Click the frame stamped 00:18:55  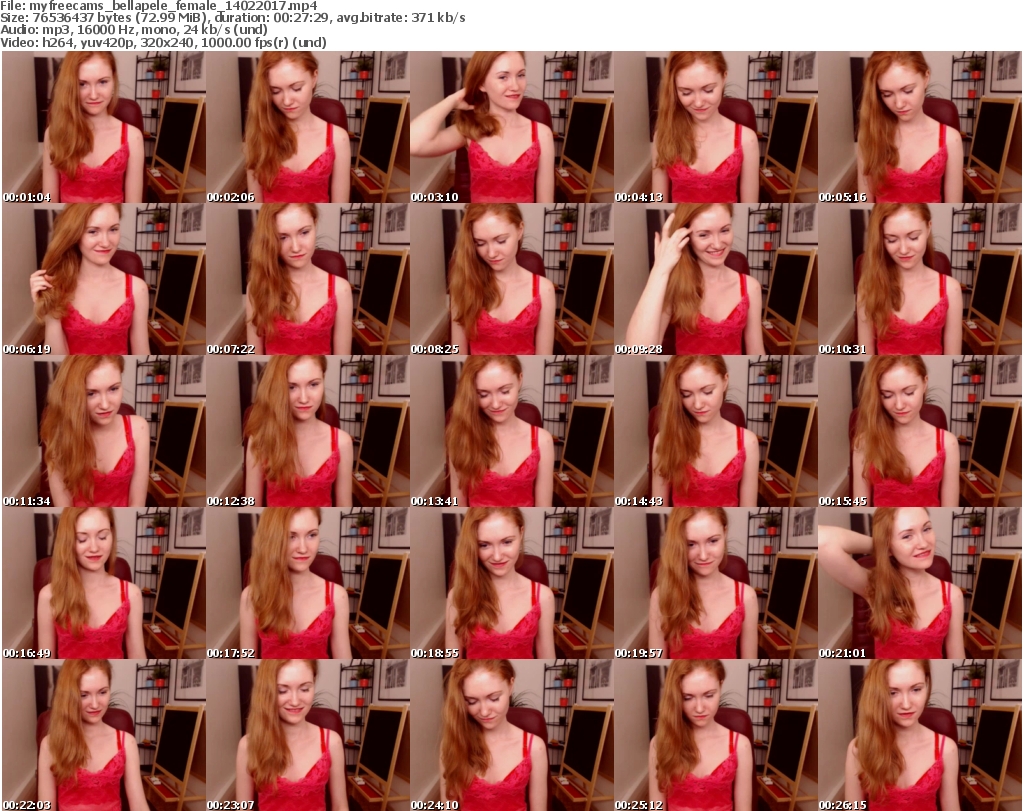click(x=511, y=584)
